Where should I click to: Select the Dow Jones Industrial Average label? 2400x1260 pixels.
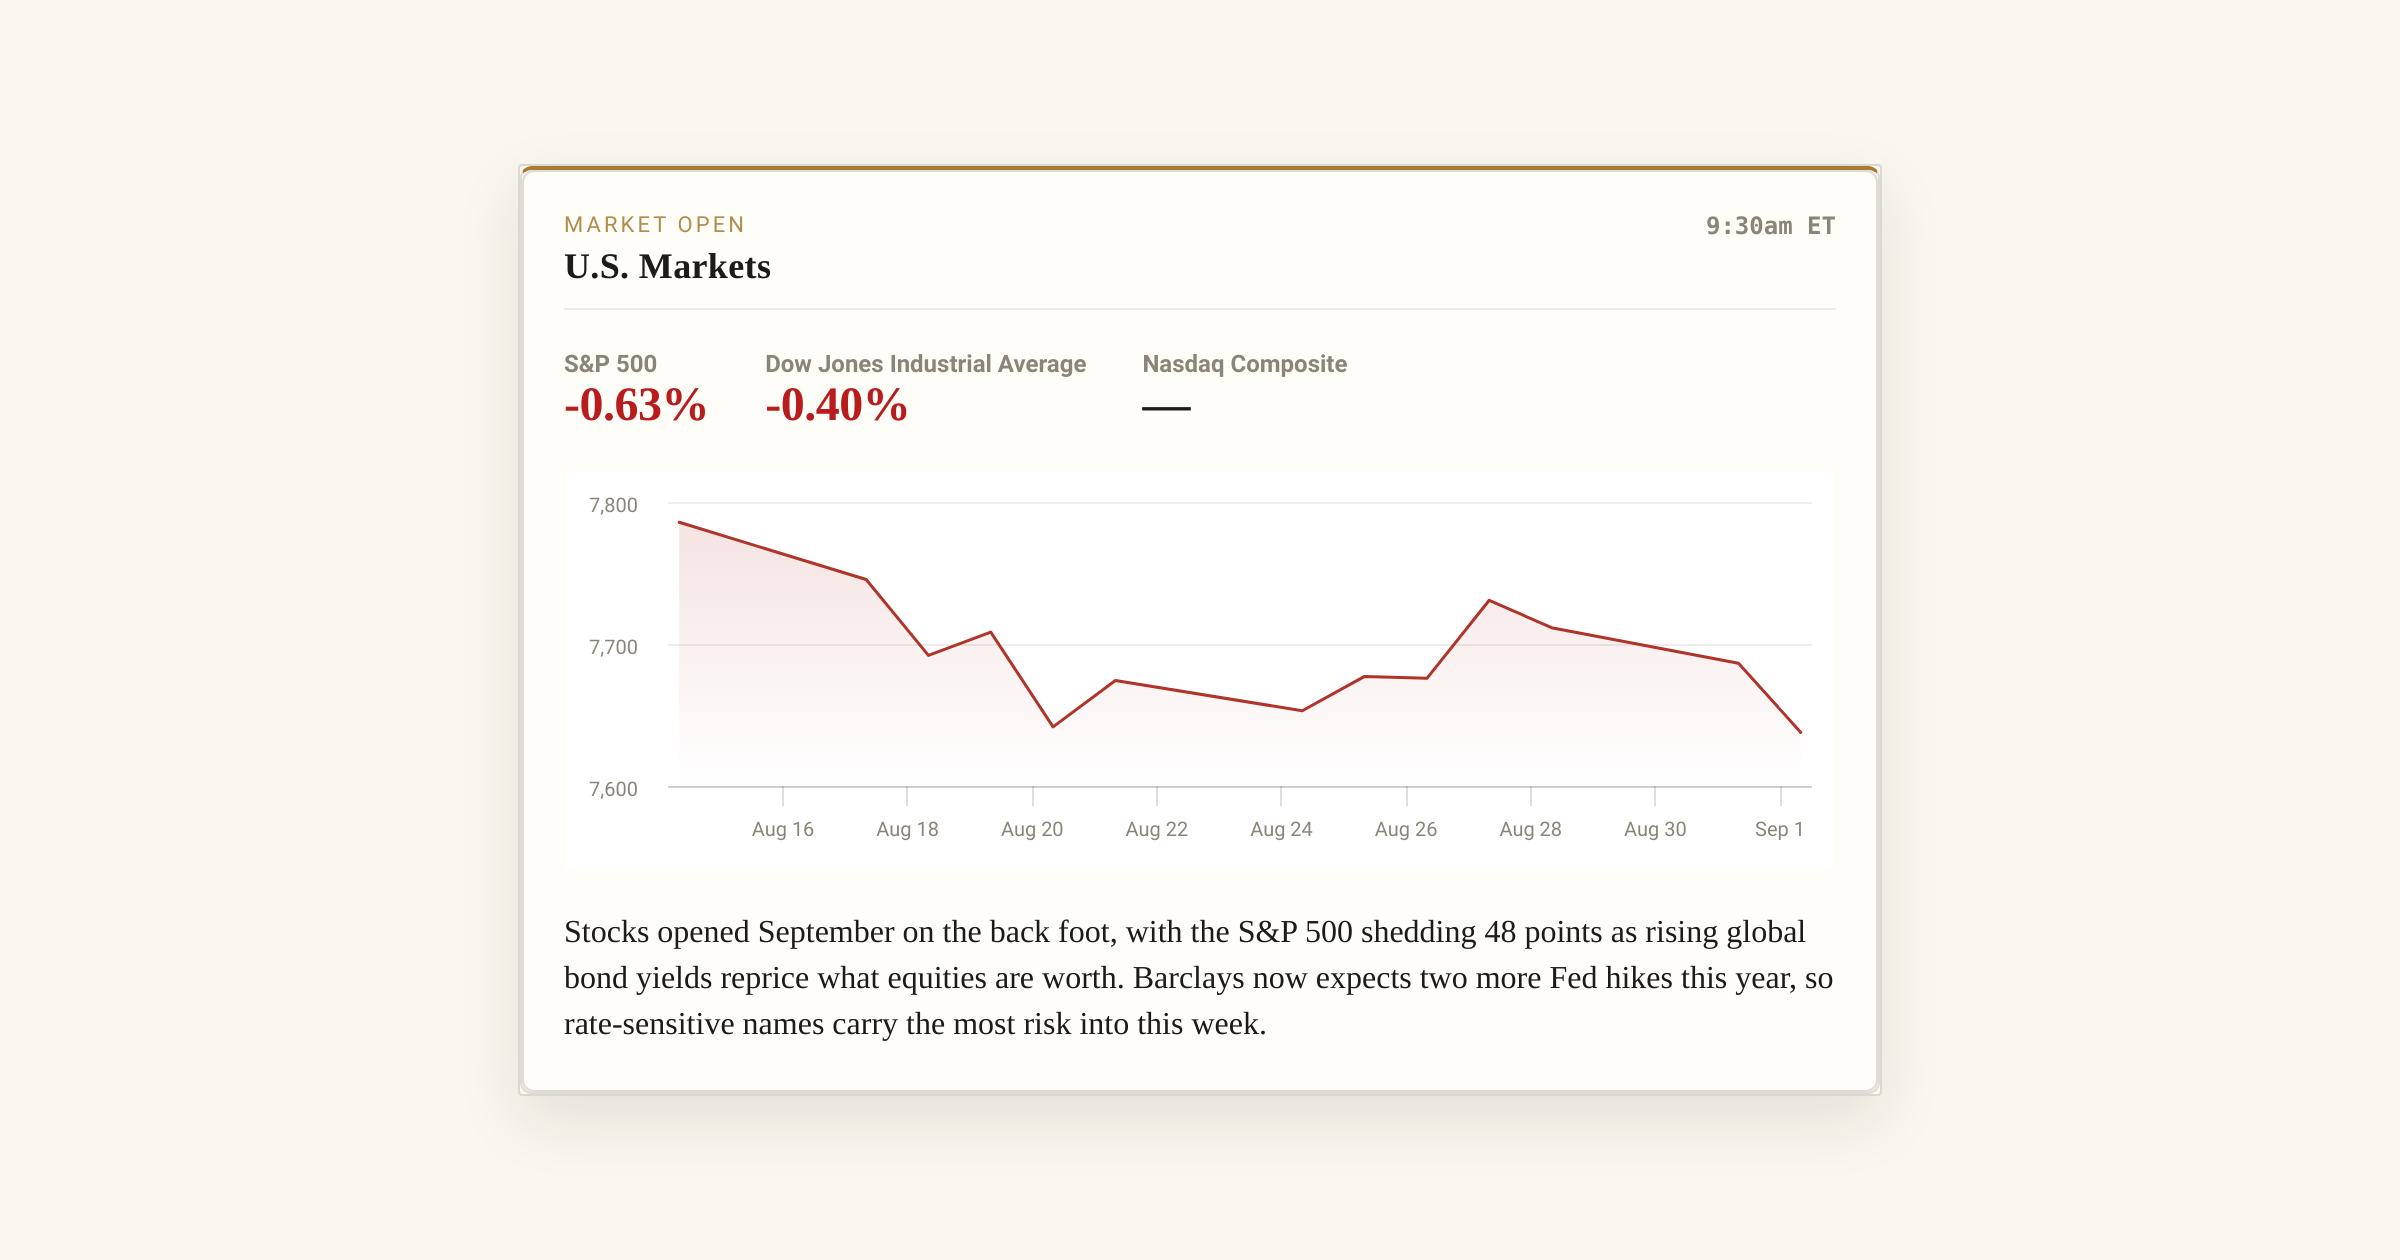(925, 364)
